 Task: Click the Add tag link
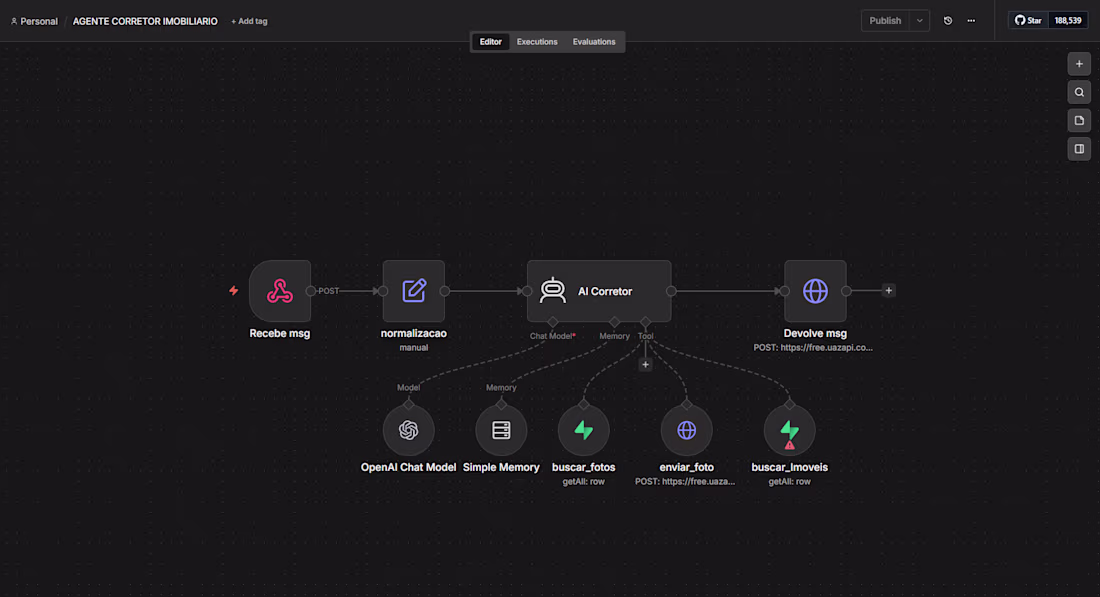249,21
